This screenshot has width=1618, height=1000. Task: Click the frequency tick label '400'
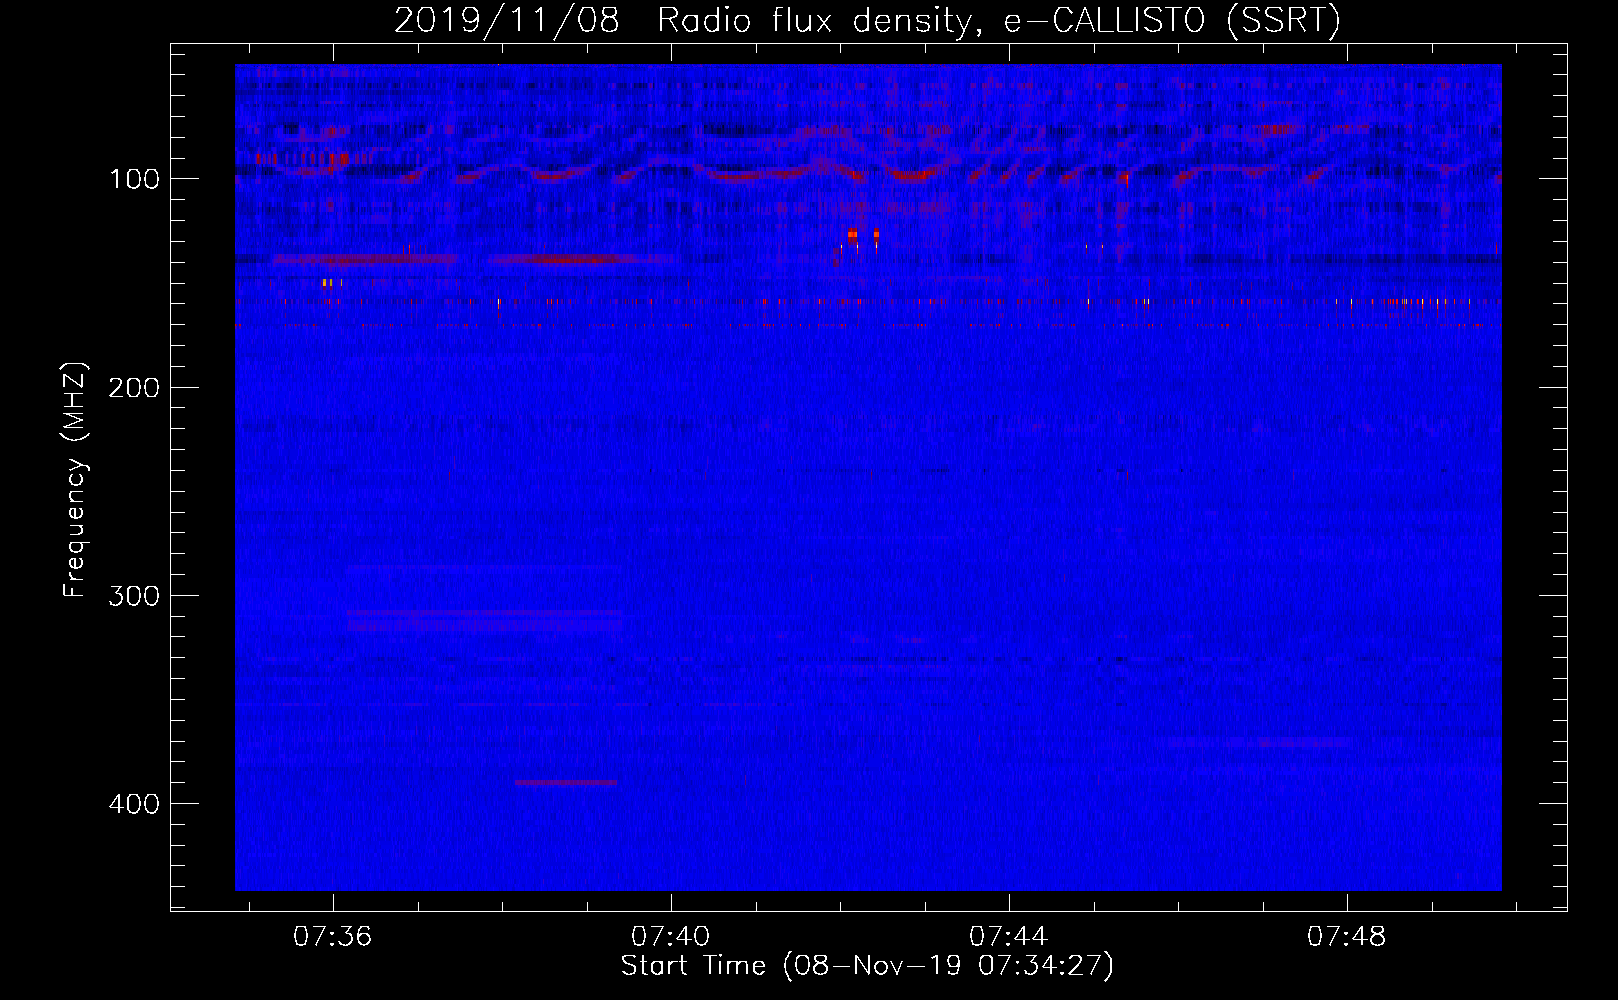click(x=135, y=804)
